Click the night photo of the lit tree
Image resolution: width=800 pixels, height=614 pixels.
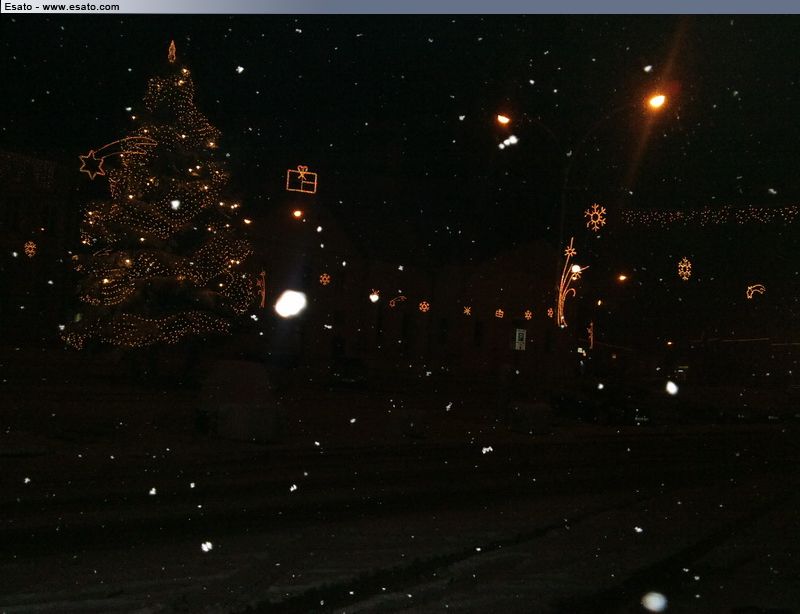coord(400,314)
